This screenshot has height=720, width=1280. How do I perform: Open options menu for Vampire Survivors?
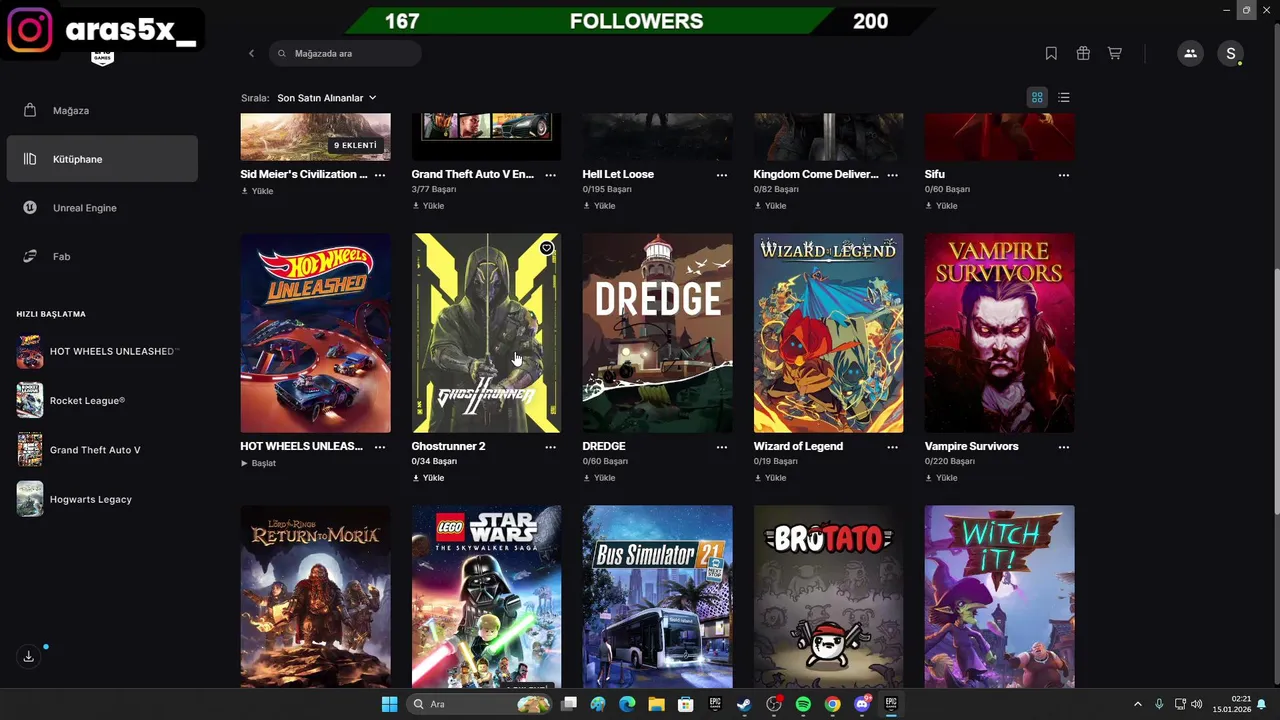coord(1064,447)
